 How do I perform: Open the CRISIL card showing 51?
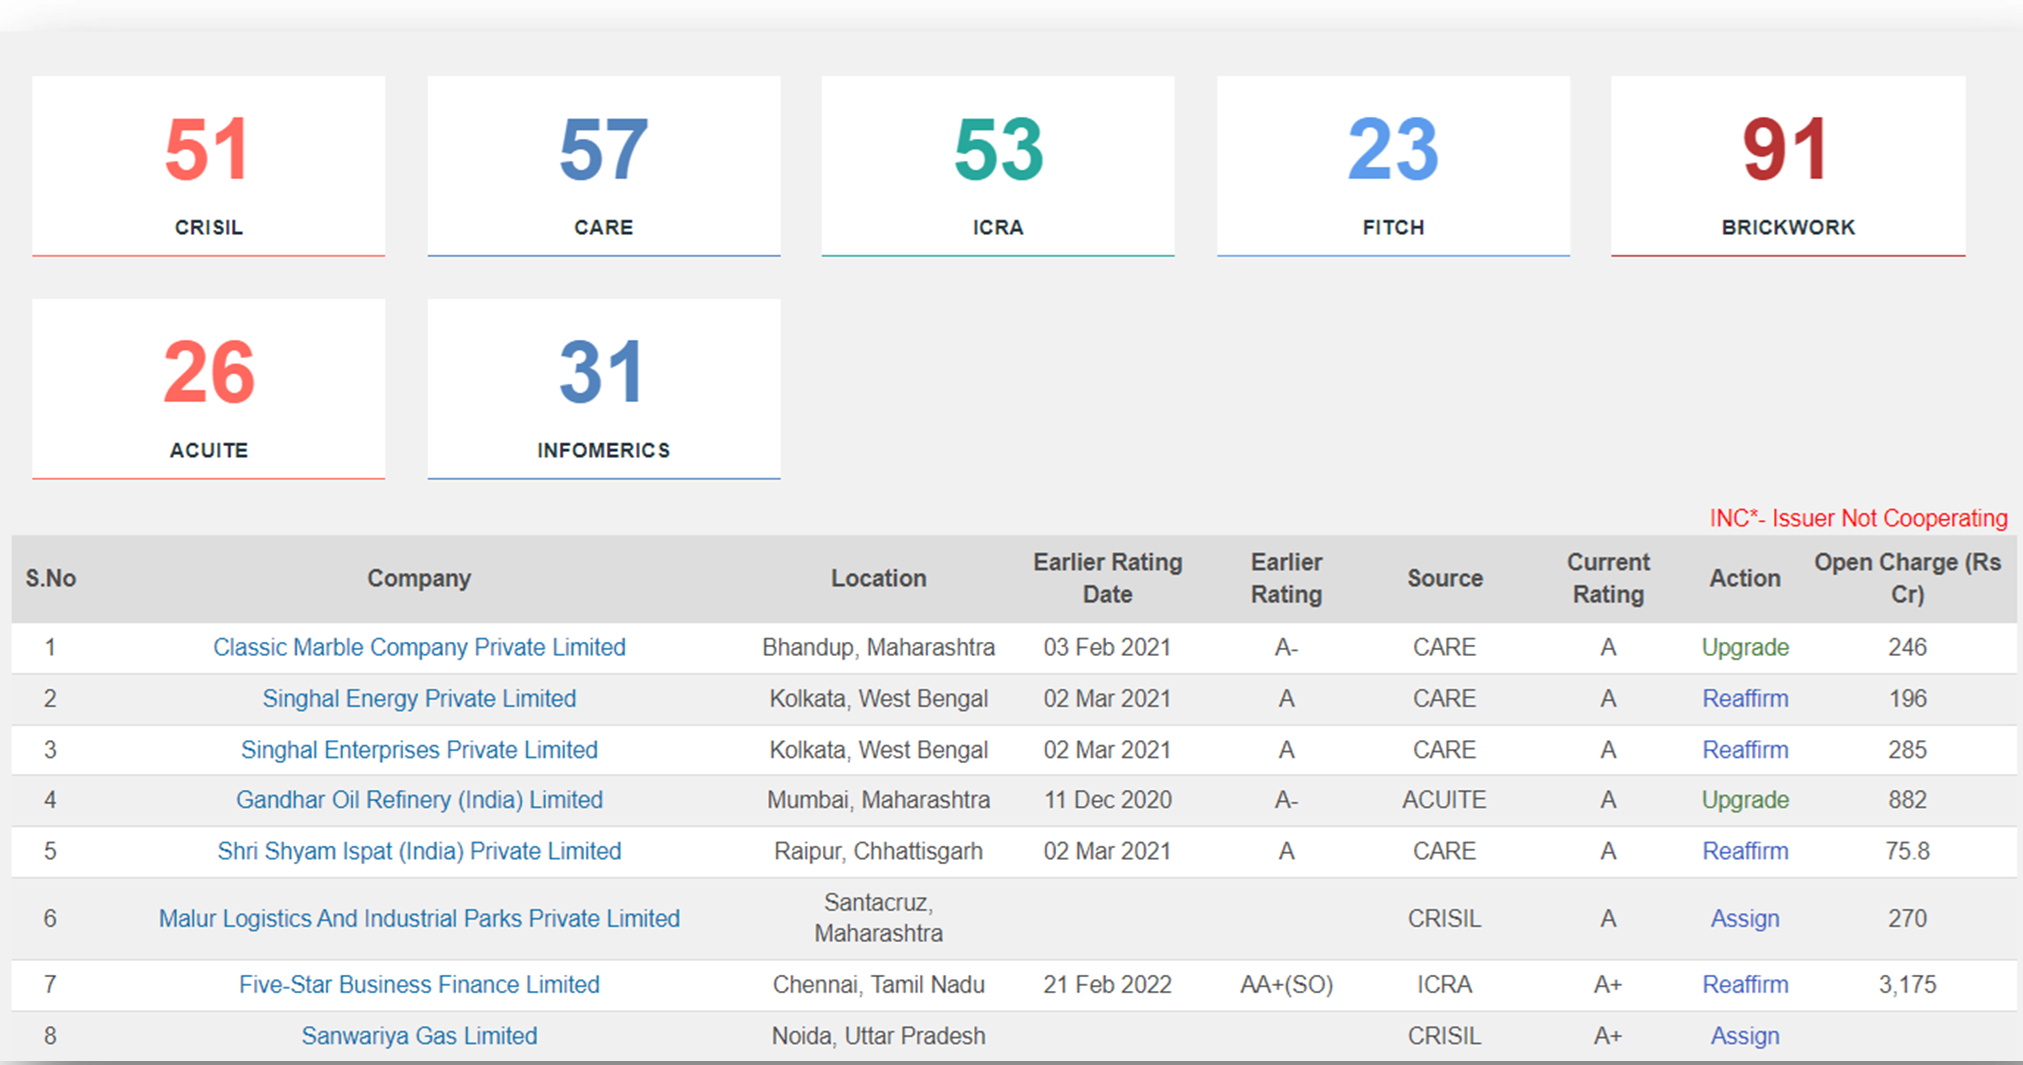click(x=208, y=166)
